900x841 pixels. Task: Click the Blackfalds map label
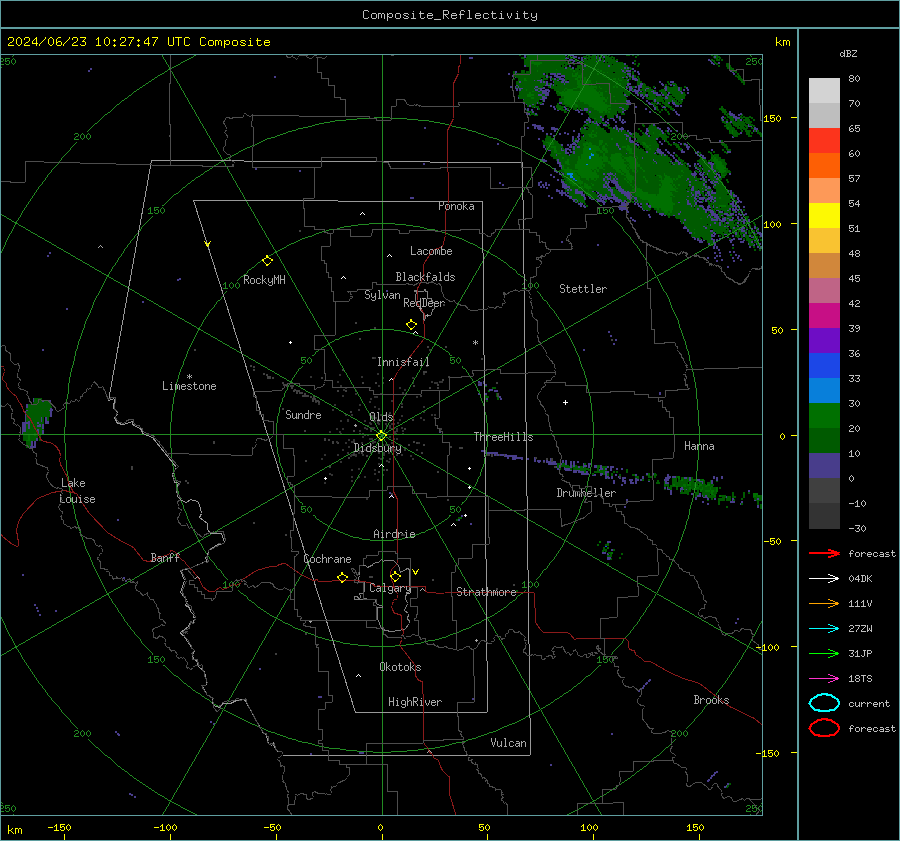(425, 277)
